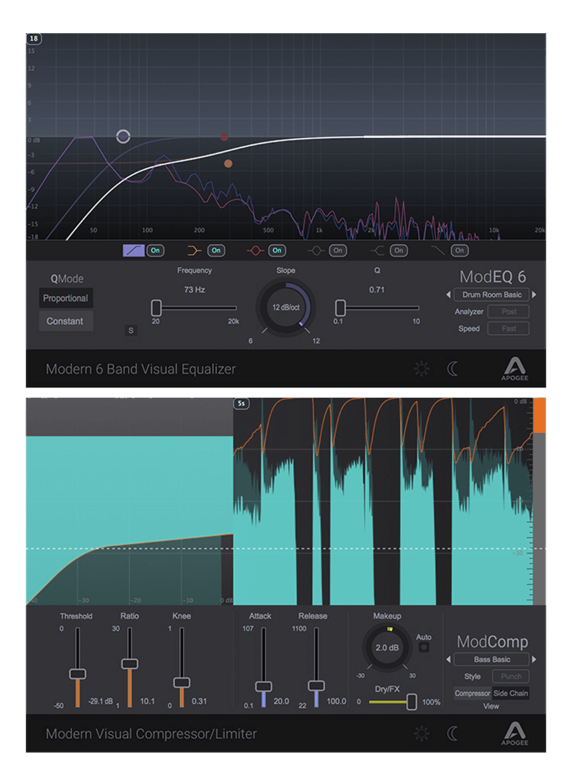The height and width of the screenshot is (766, 562).
Task: Switch to Side Chain view tab
Action: click(x=511, y=693)
